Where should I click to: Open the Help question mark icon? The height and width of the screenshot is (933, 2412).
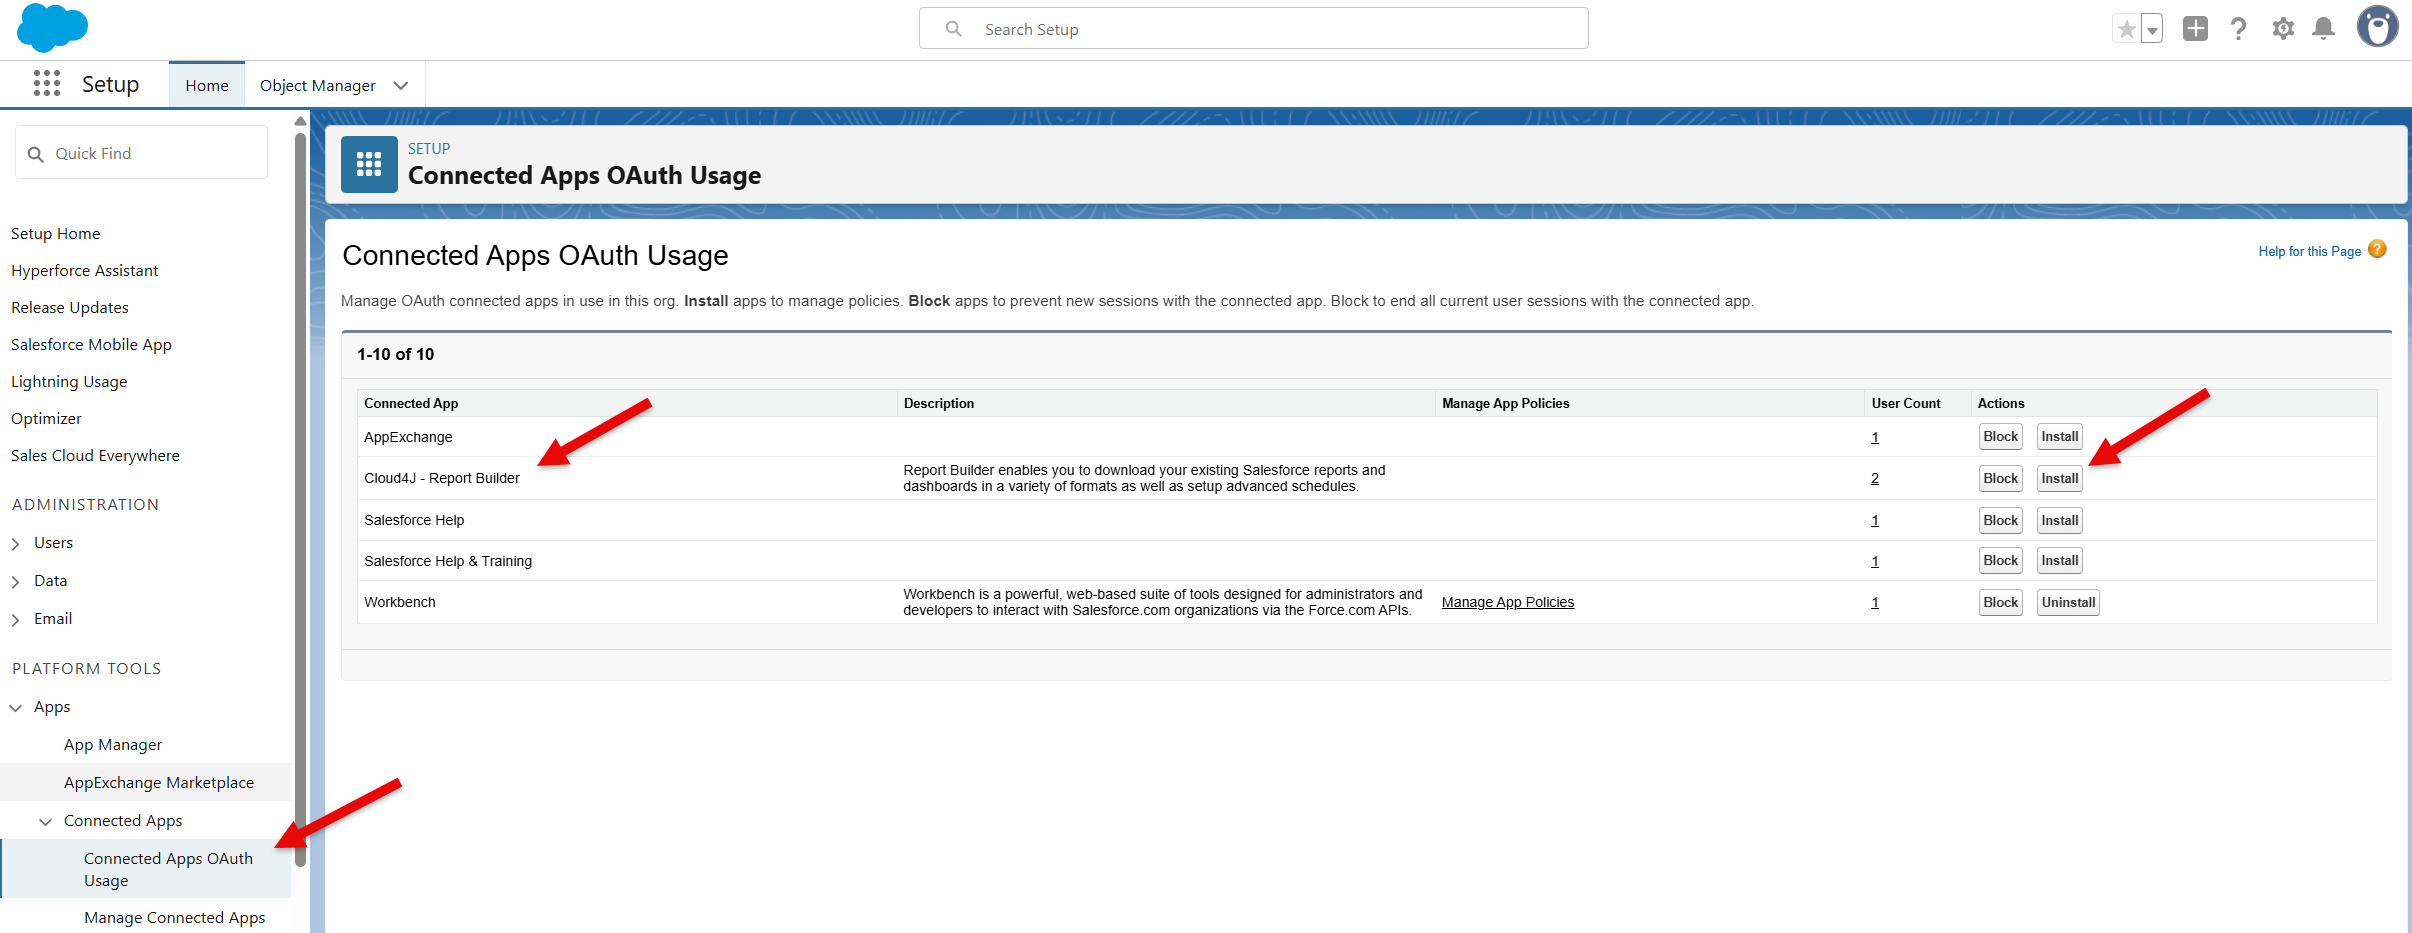tap(2238, 29)
